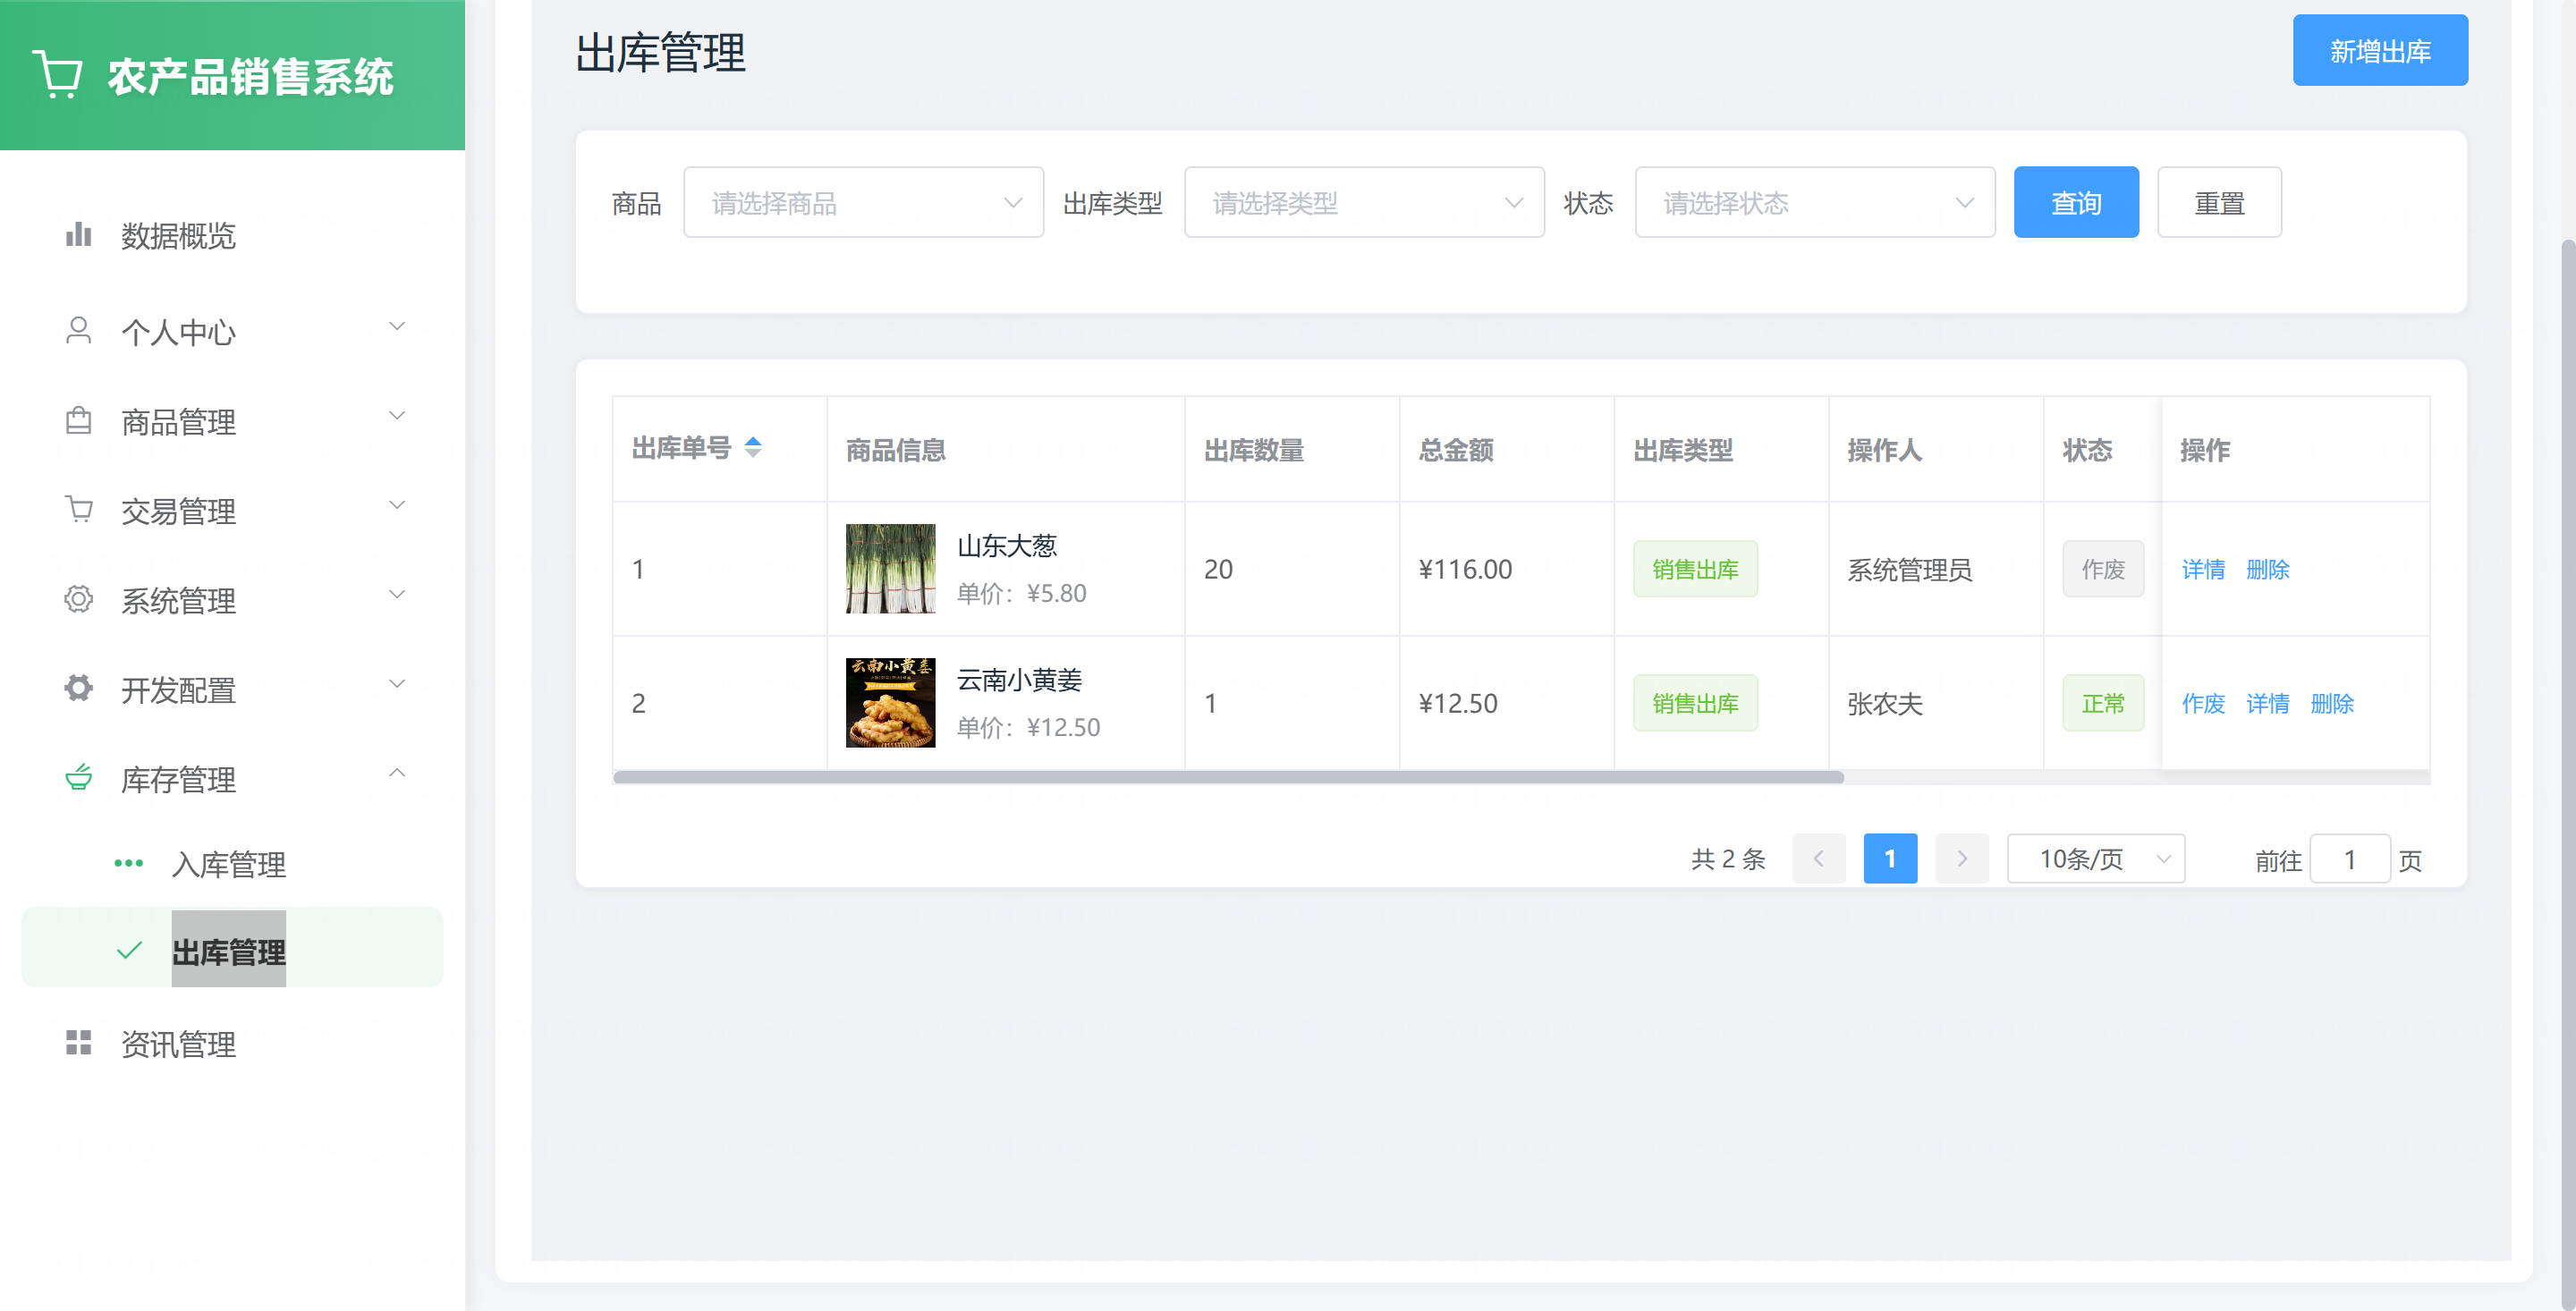Expand 开发配置 menu chevron
Screen dimensions: 2576x1311
[397, 684]
